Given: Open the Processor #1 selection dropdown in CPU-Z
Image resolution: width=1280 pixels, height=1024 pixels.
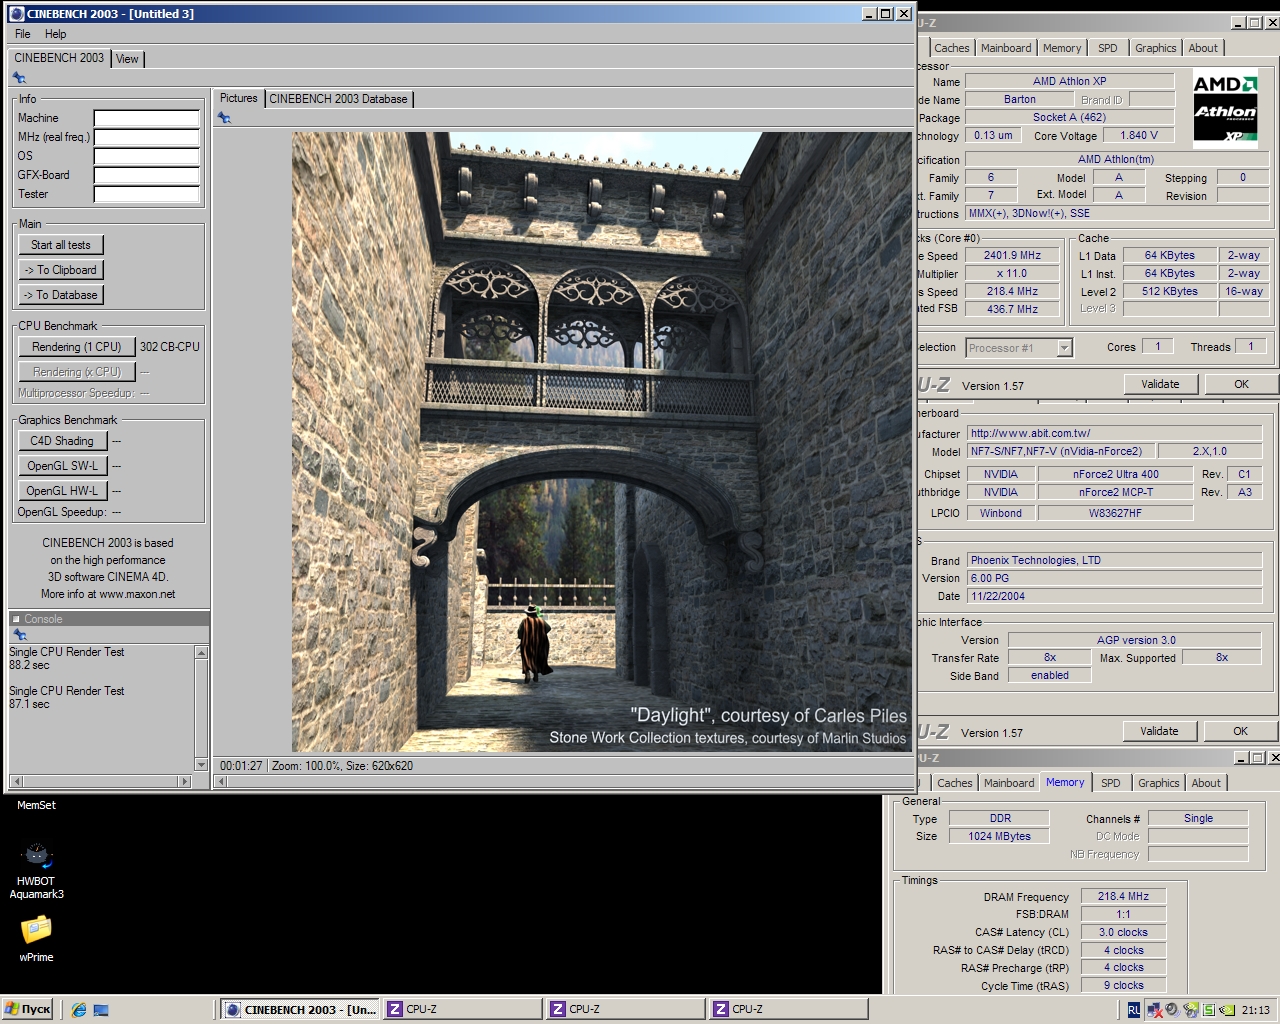Looking at the screenshot, I should click(1064, 348).
